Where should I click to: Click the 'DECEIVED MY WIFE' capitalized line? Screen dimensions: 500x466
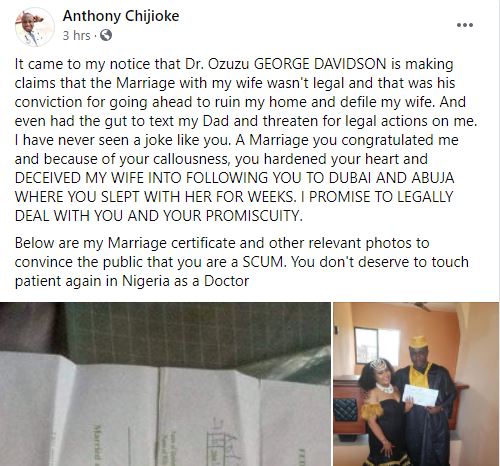[x=235, y=178]
